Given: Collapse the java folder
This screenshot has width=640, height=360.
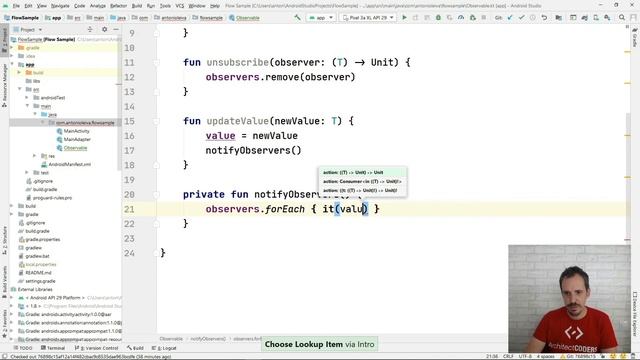Looking at the screenshot, I should tap(35, 114).
